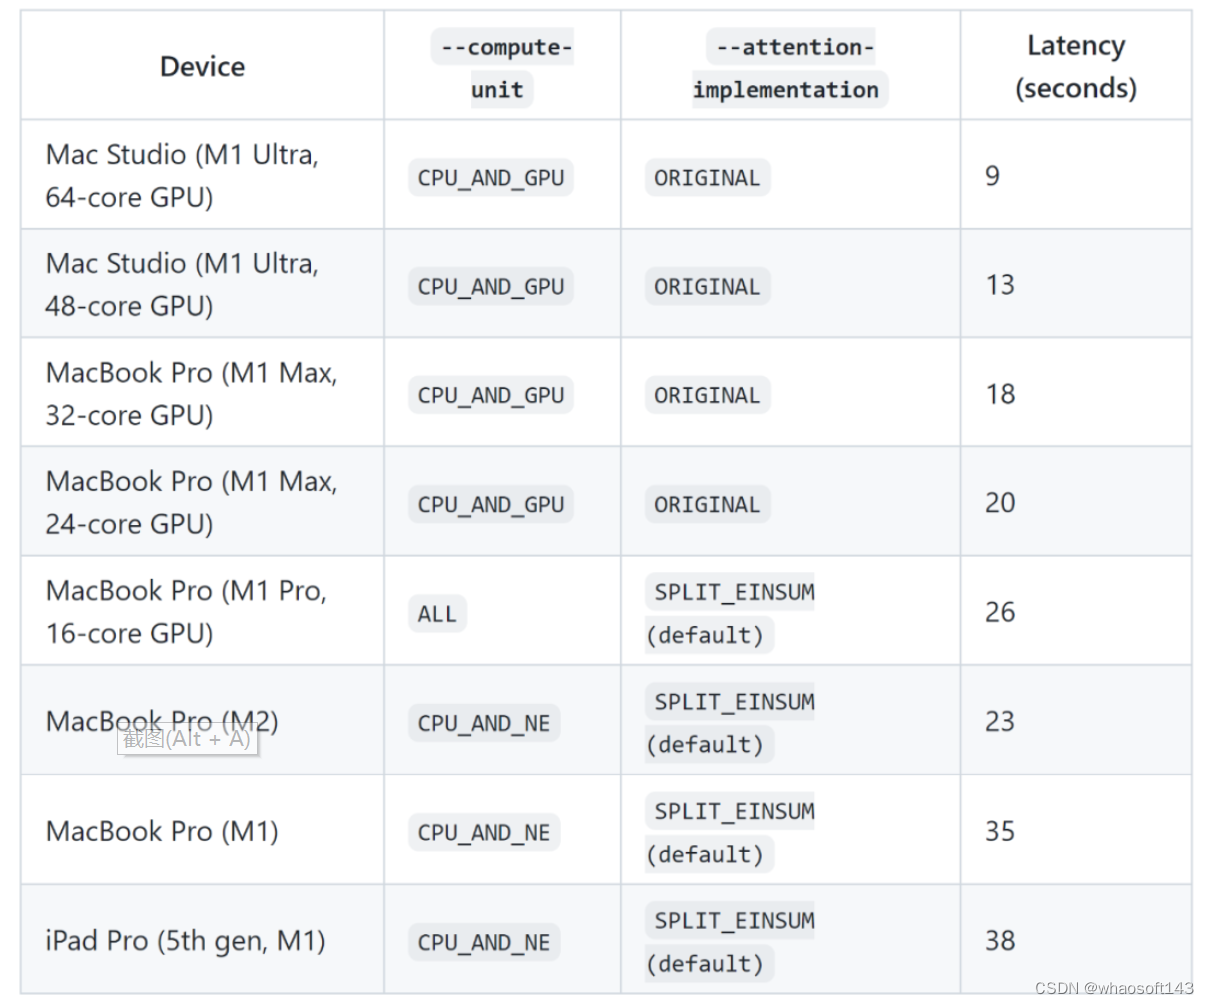The image size is (1209, 1004).
Task: Click the "--attention-implementation" header label
Action: click(789, 68)
